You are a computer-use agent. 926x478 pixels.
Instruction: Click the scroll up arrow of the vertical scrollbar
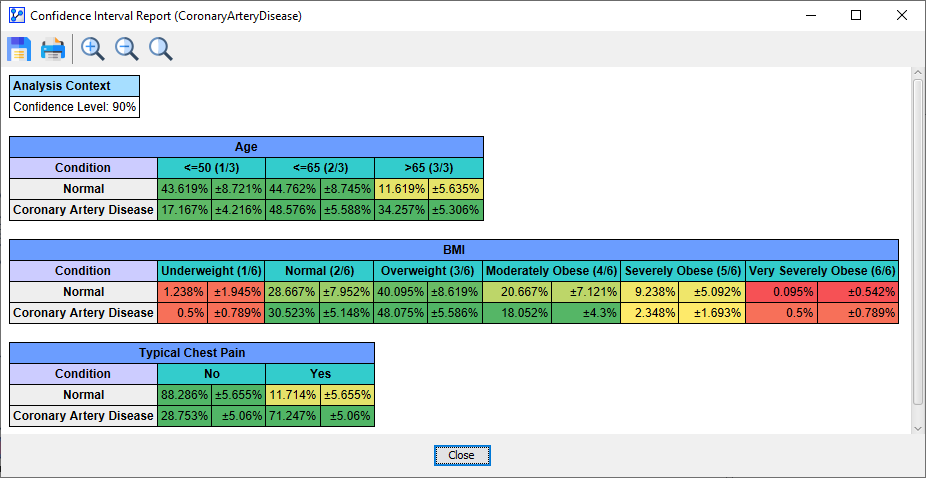tap(918, 74)
